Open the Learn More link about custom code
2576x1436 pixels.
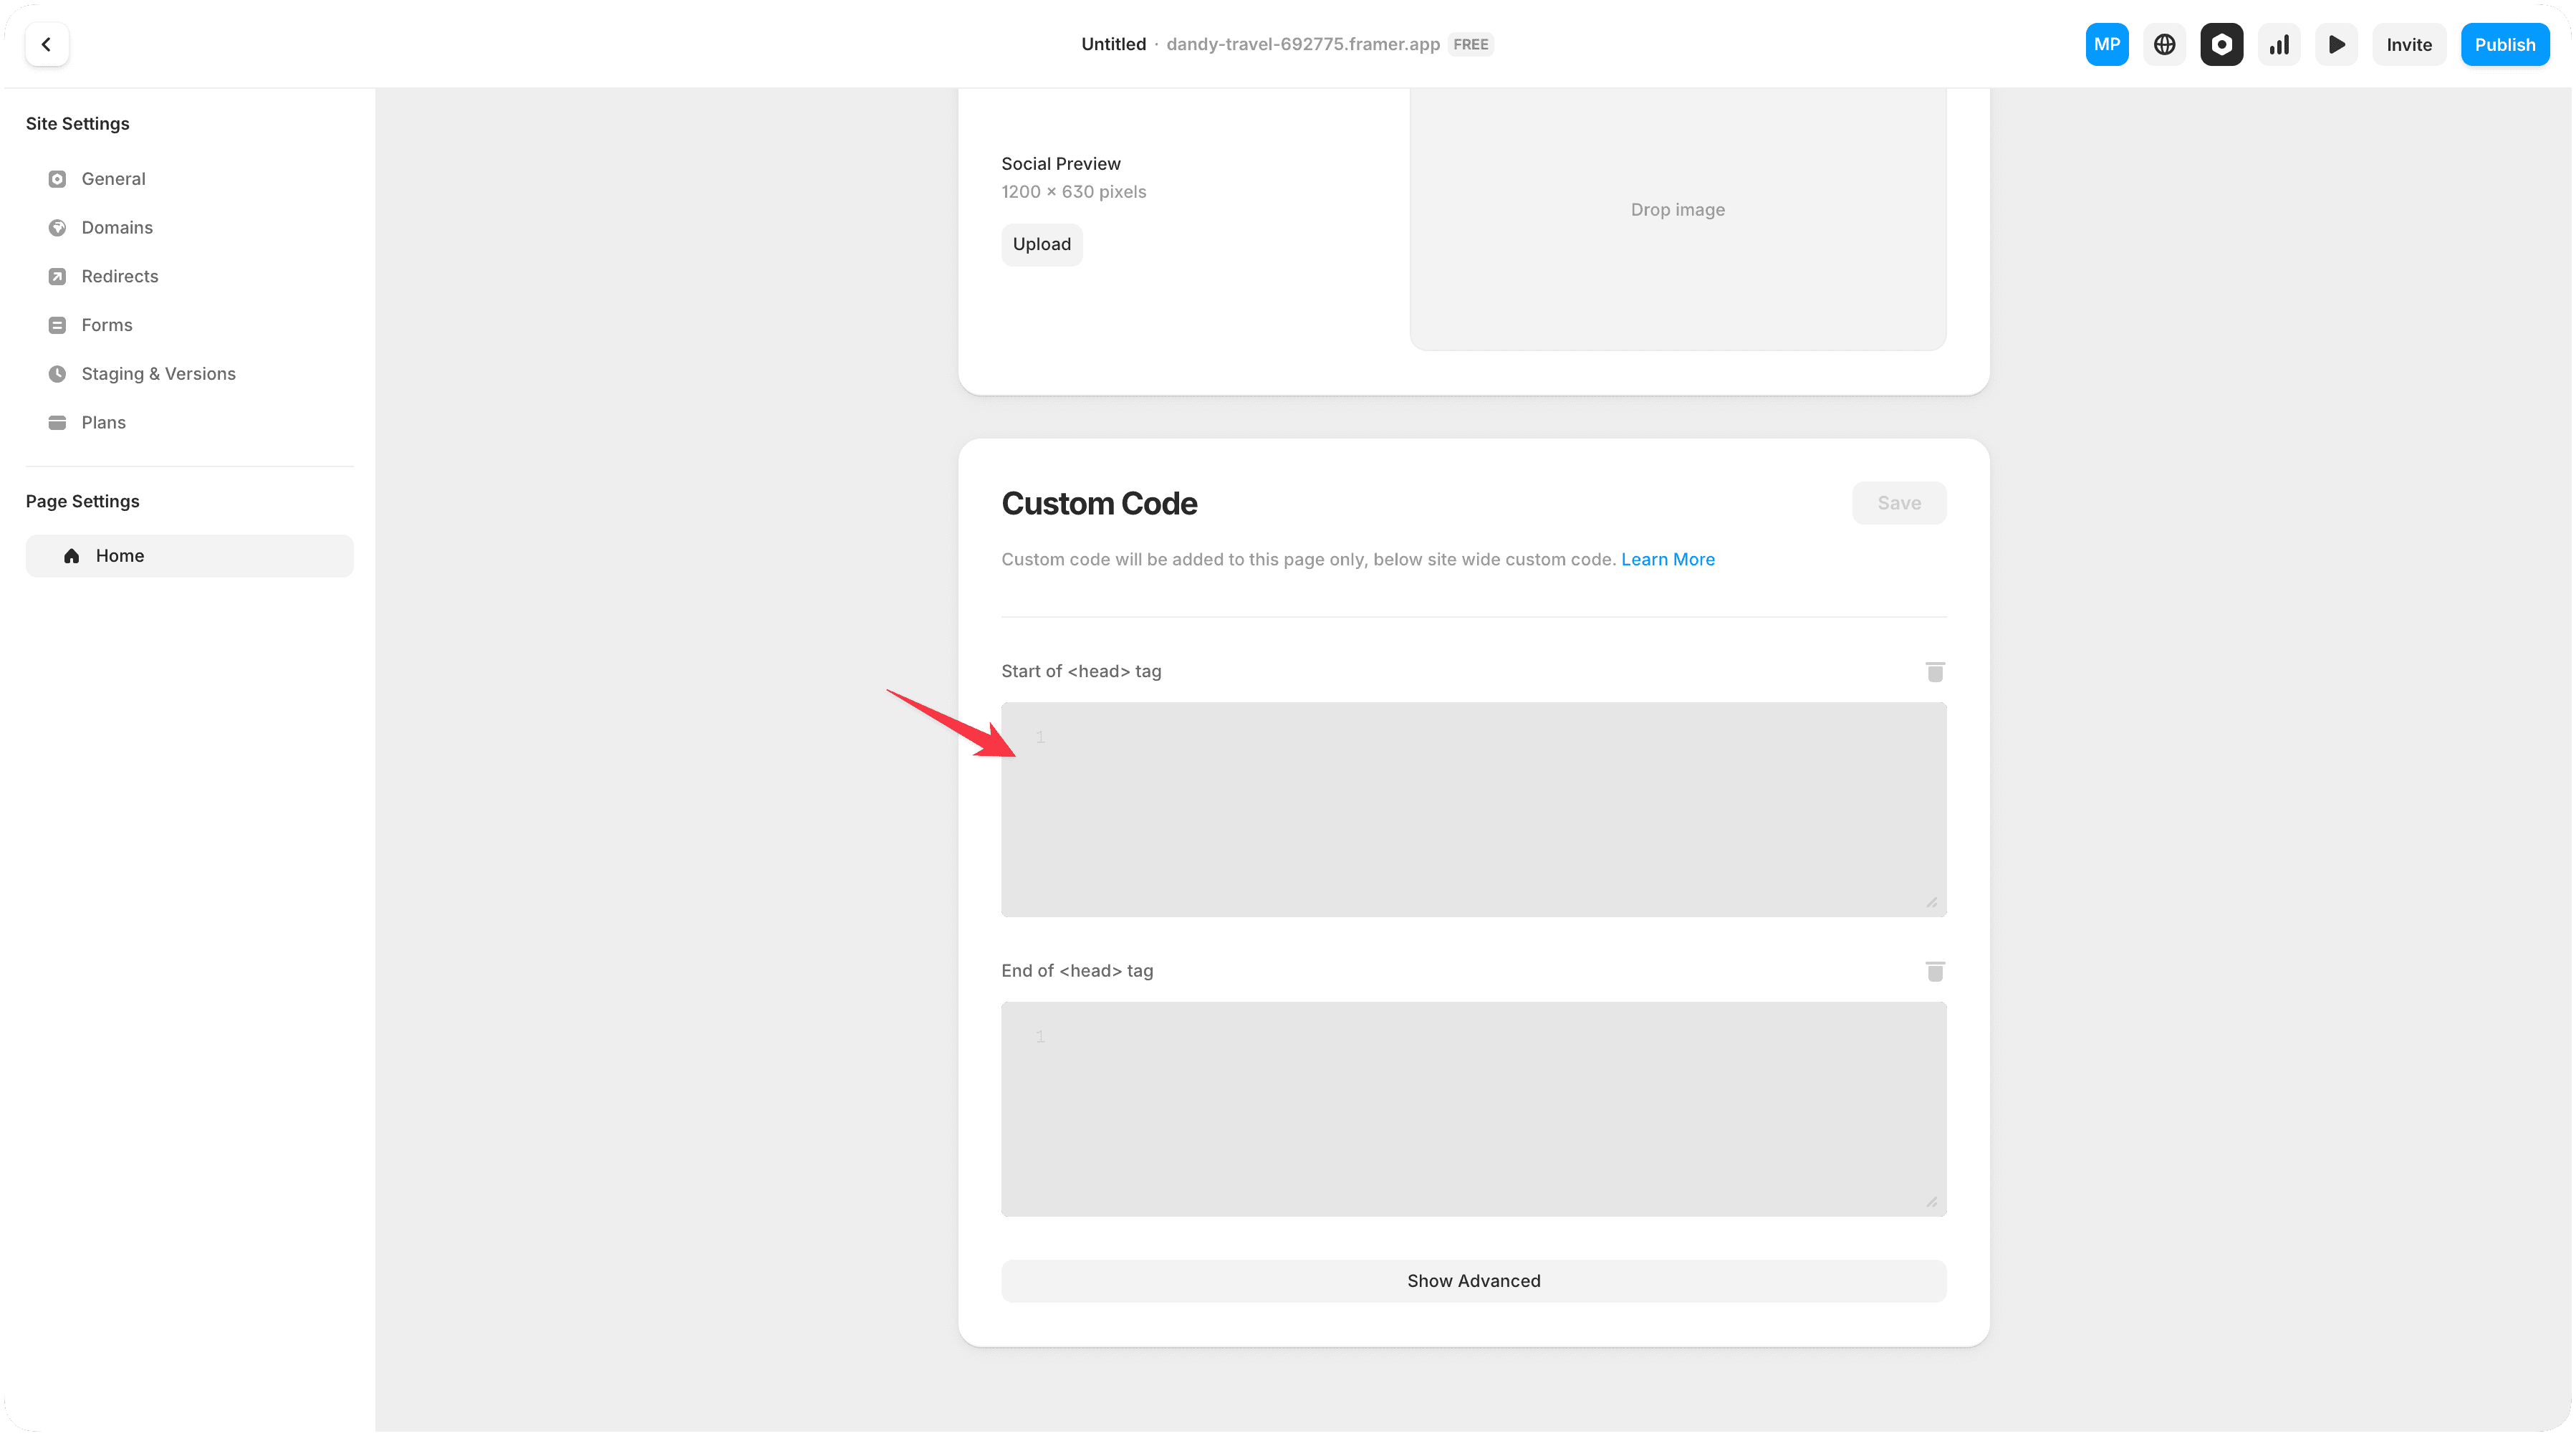coord(1668,559)
